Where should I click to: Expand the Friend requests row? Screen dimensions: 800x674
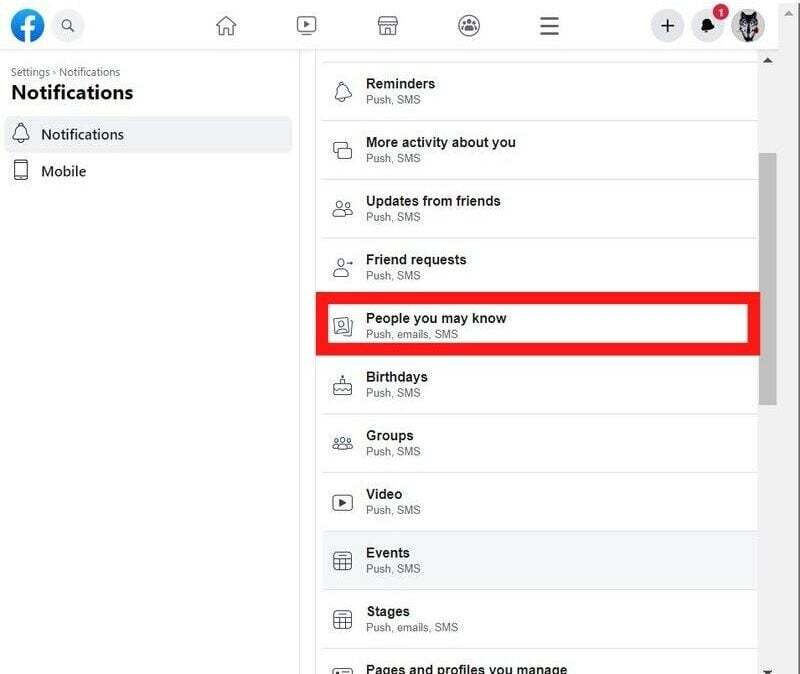(540, 267)
